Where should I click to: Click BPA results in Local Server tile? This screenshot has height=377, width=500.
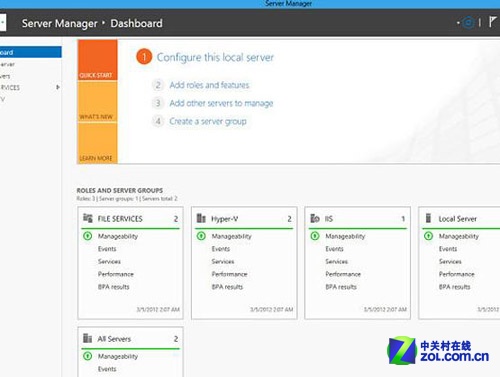pos(455,287)
